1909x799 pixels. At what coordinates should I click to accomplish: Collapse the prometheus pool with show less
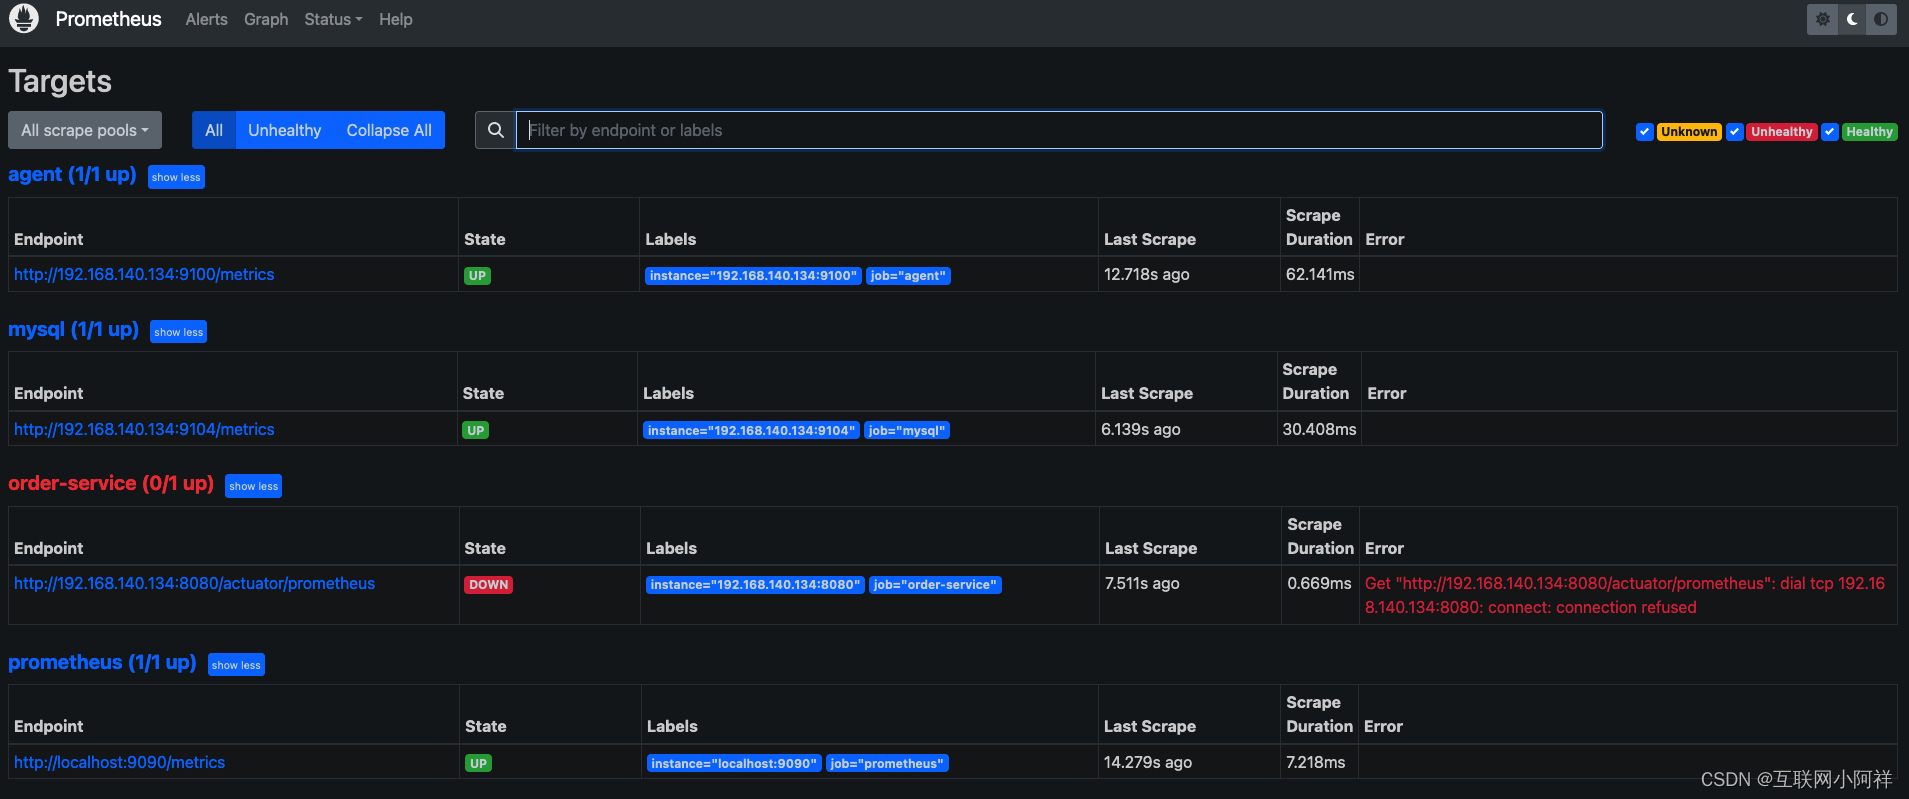(x=236, y=665)
